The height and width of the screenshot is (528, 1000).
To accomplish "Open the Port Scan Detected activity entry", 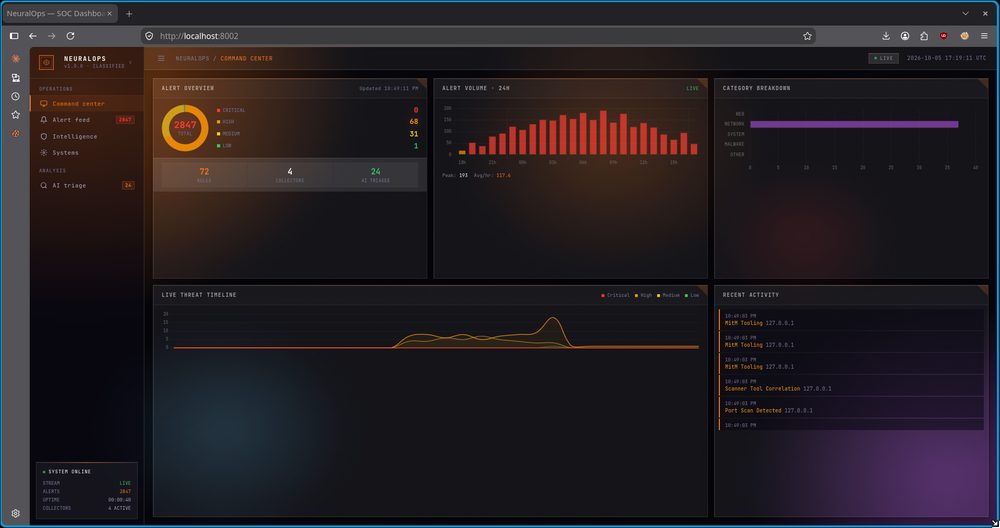I will (x=851, y=407).
